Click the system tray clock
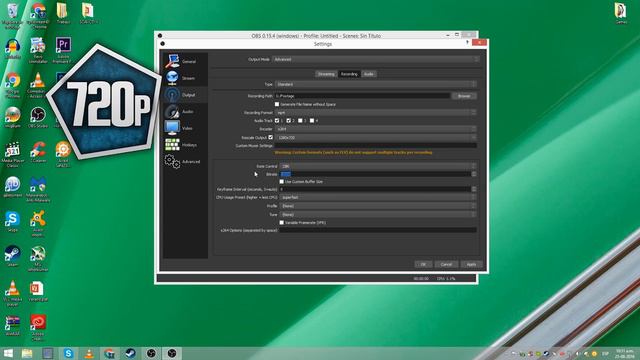Viewport: 640px width, 360px height. pyautogui.click(x=624, y=353)
